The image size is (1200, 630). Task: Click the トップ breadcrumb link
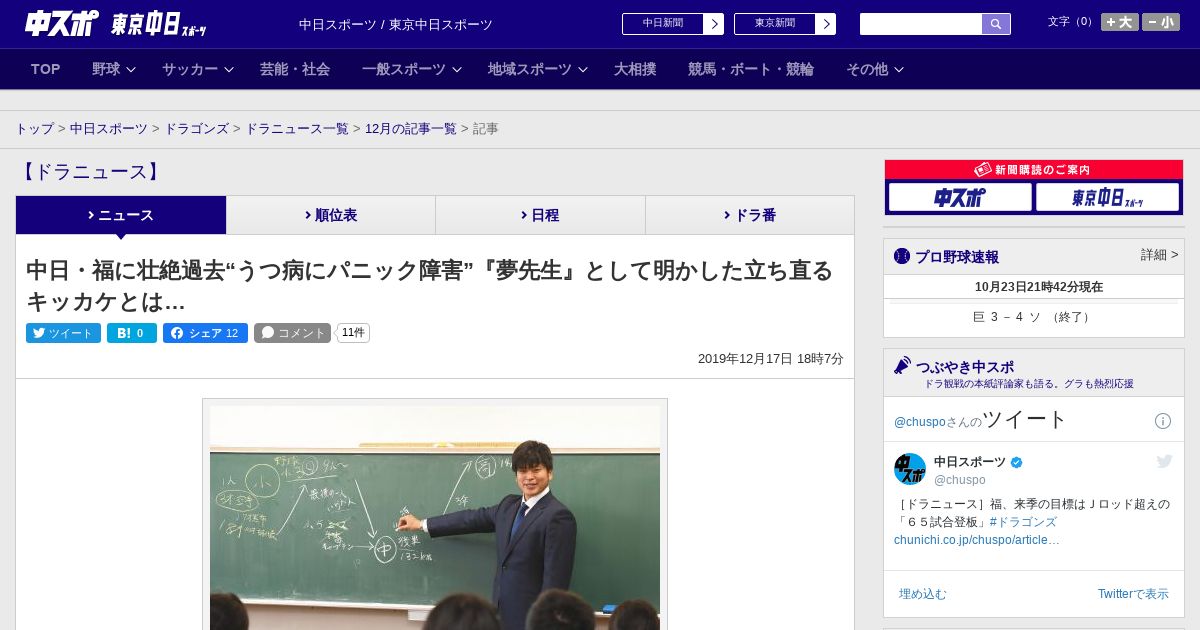[x=35, y=129]
